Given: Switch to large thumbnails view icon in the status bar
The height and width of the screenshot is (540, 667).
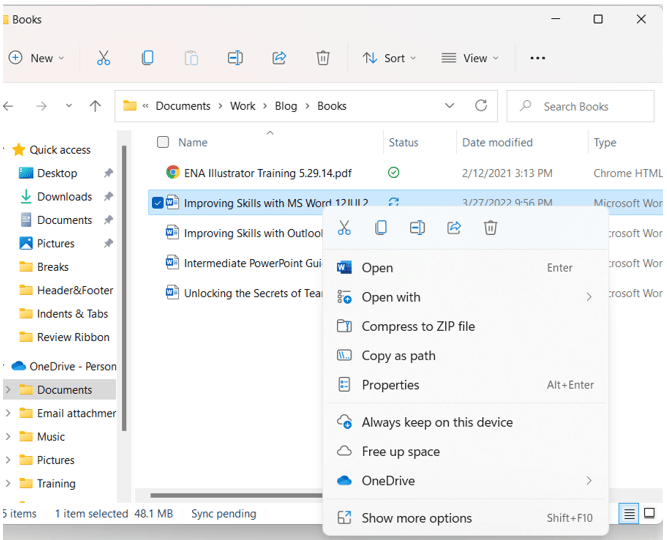Looking at the screenshot, I should [x=649, y=514].
